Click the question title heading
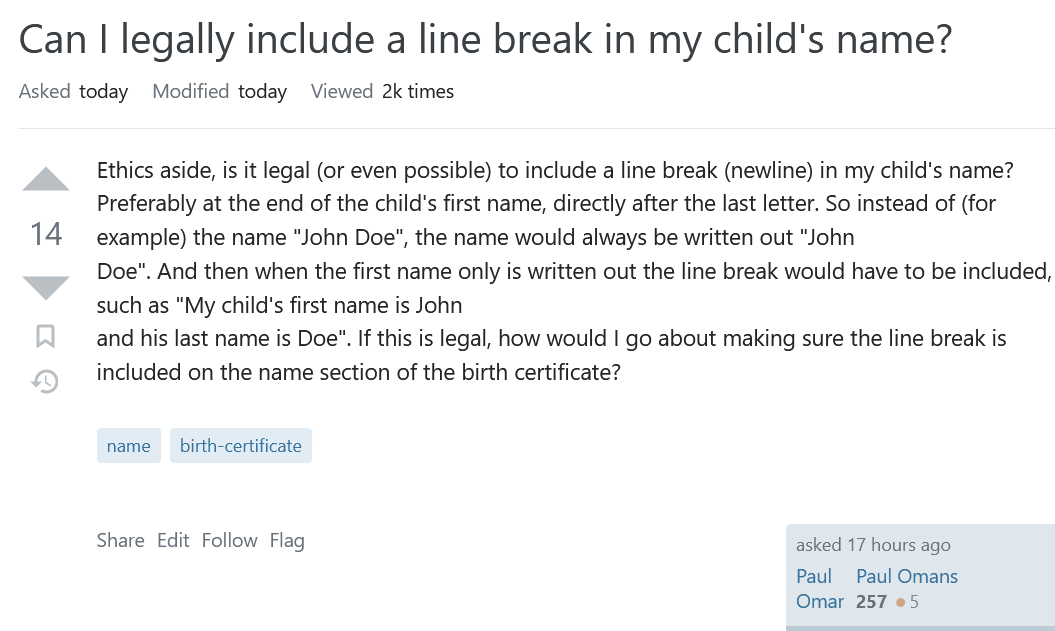 tap(485, 40)
